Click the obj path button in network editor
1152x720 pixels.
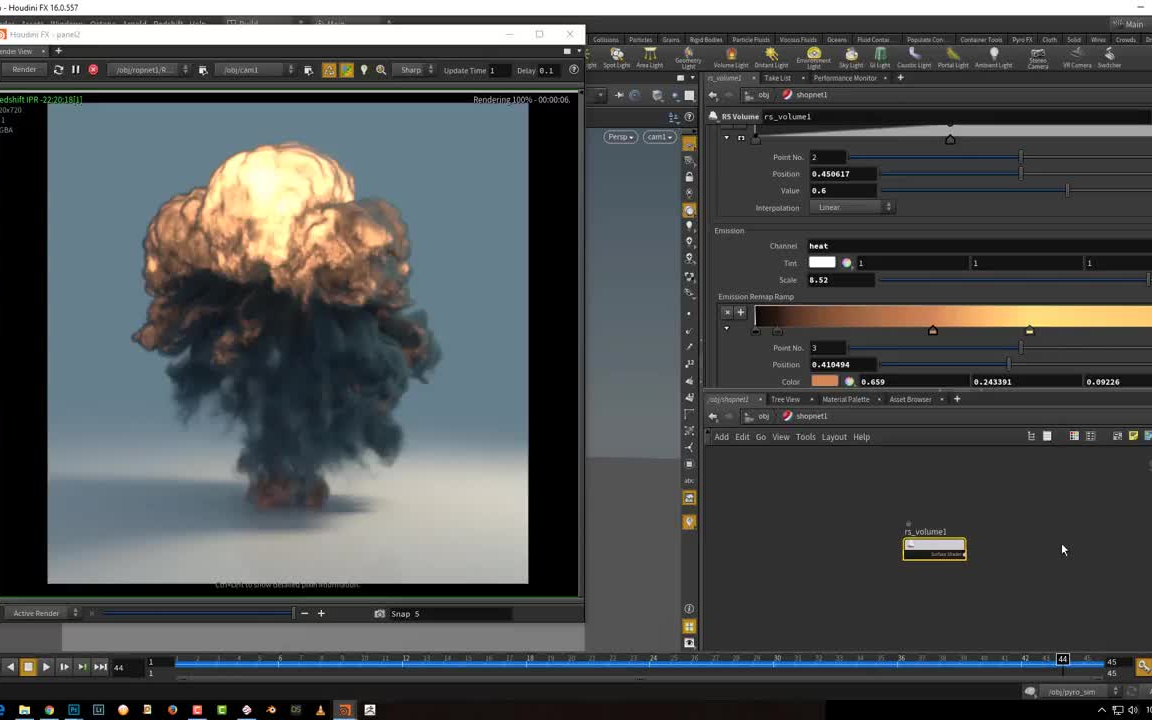[757, 416]
